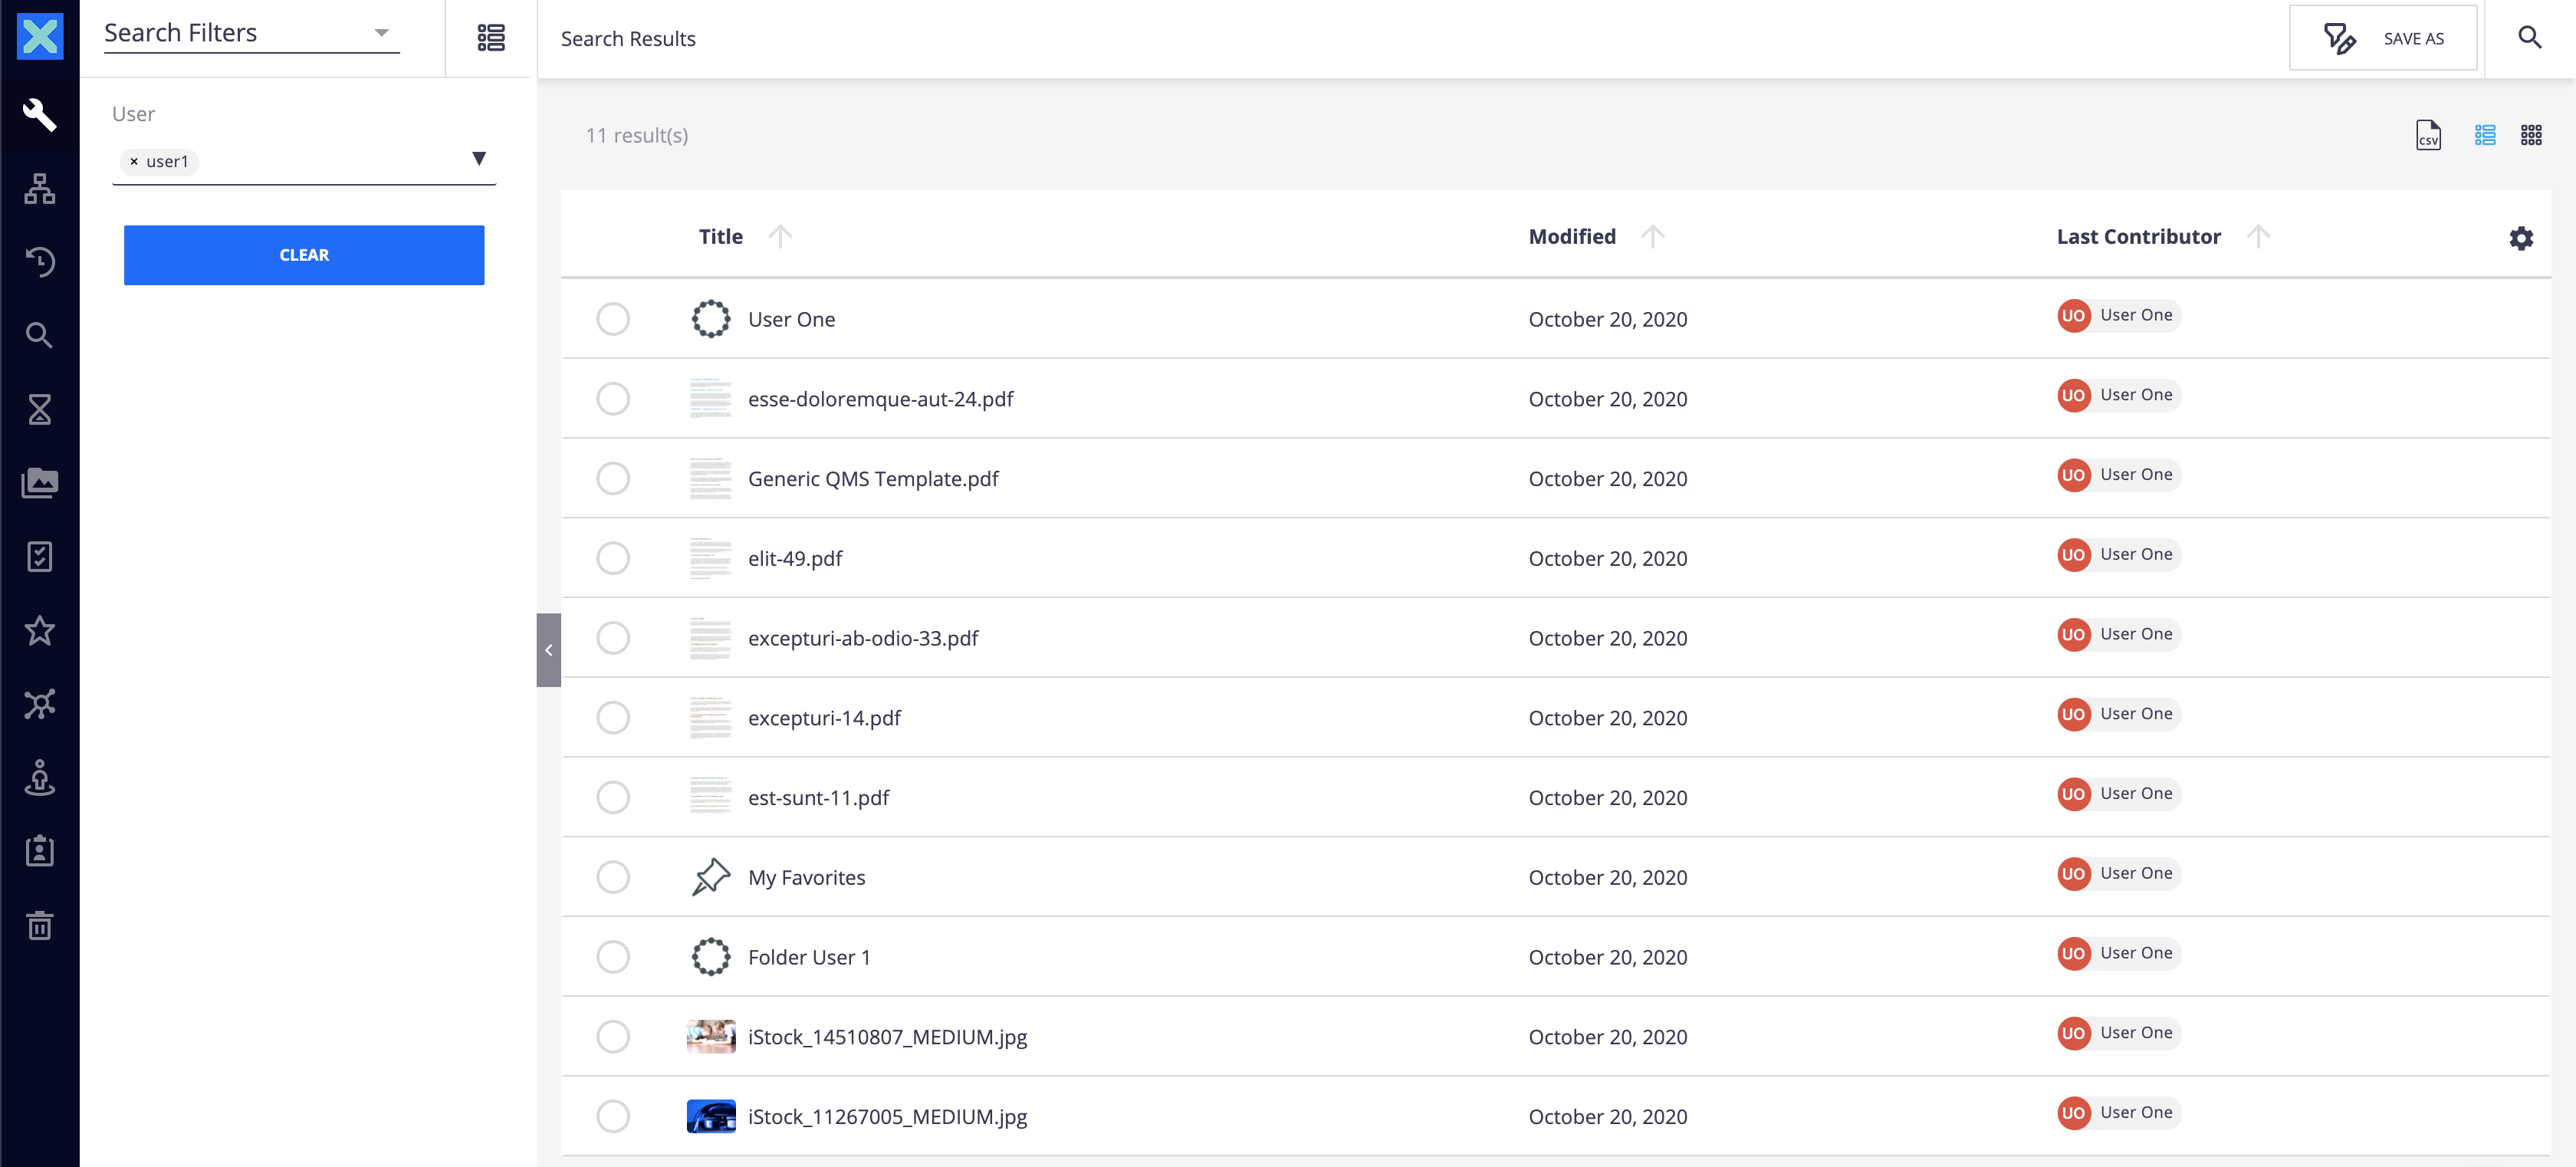Click the Nuxeo logo icon
The height and width of the screenshot is (1167, 2576).
(x=40, y=37)
